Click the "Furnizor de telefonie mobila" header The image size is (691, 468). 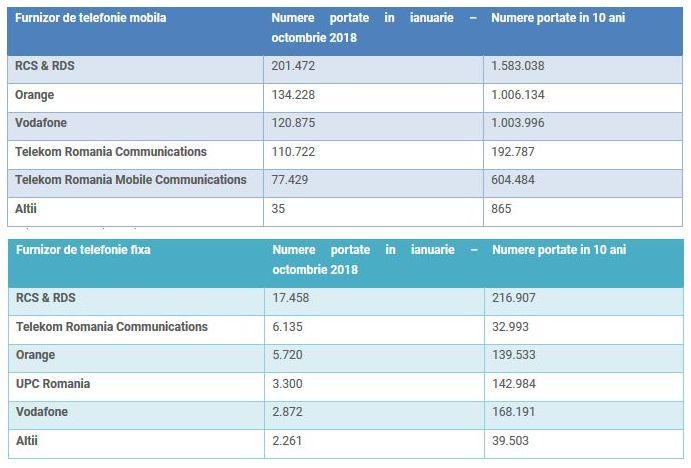[x=91, y=18]
